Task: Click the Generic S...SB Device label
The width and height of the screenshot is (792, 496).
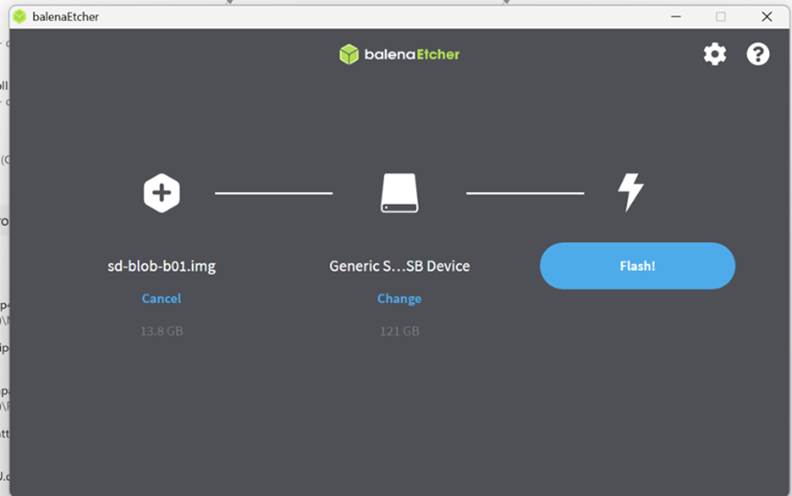Action: tap(399, 266)
